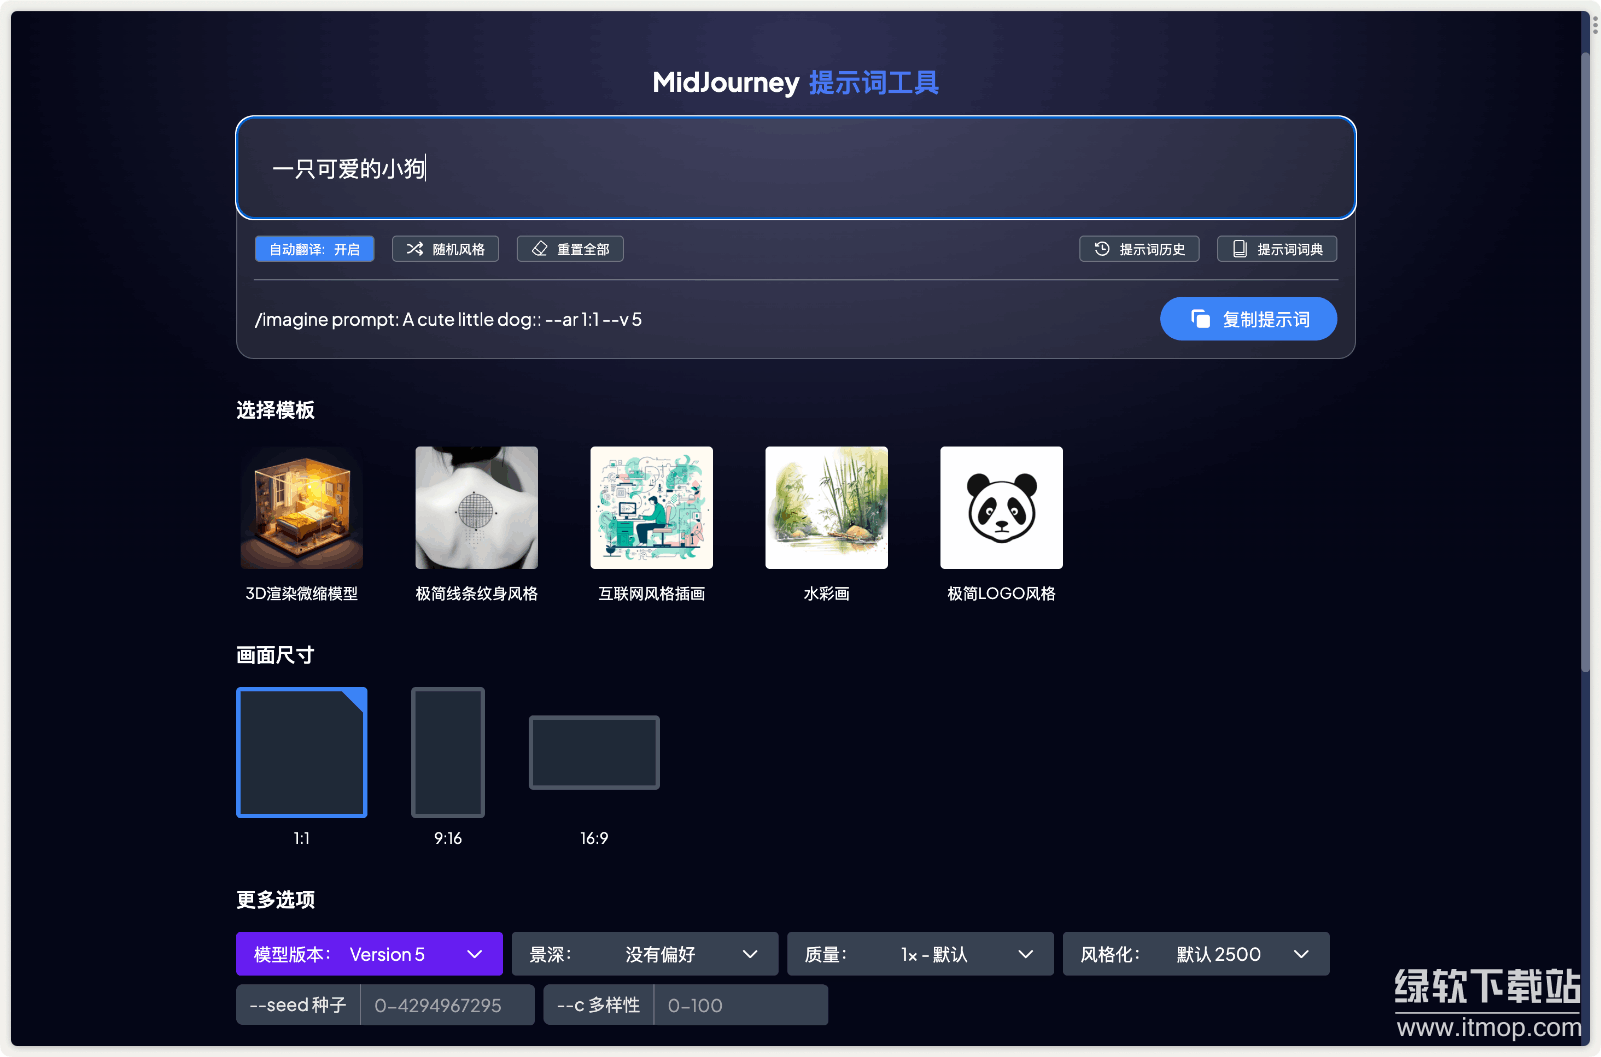
Task: Select the 16:9 landscape aspect ratio
Action: coord(594,752)
